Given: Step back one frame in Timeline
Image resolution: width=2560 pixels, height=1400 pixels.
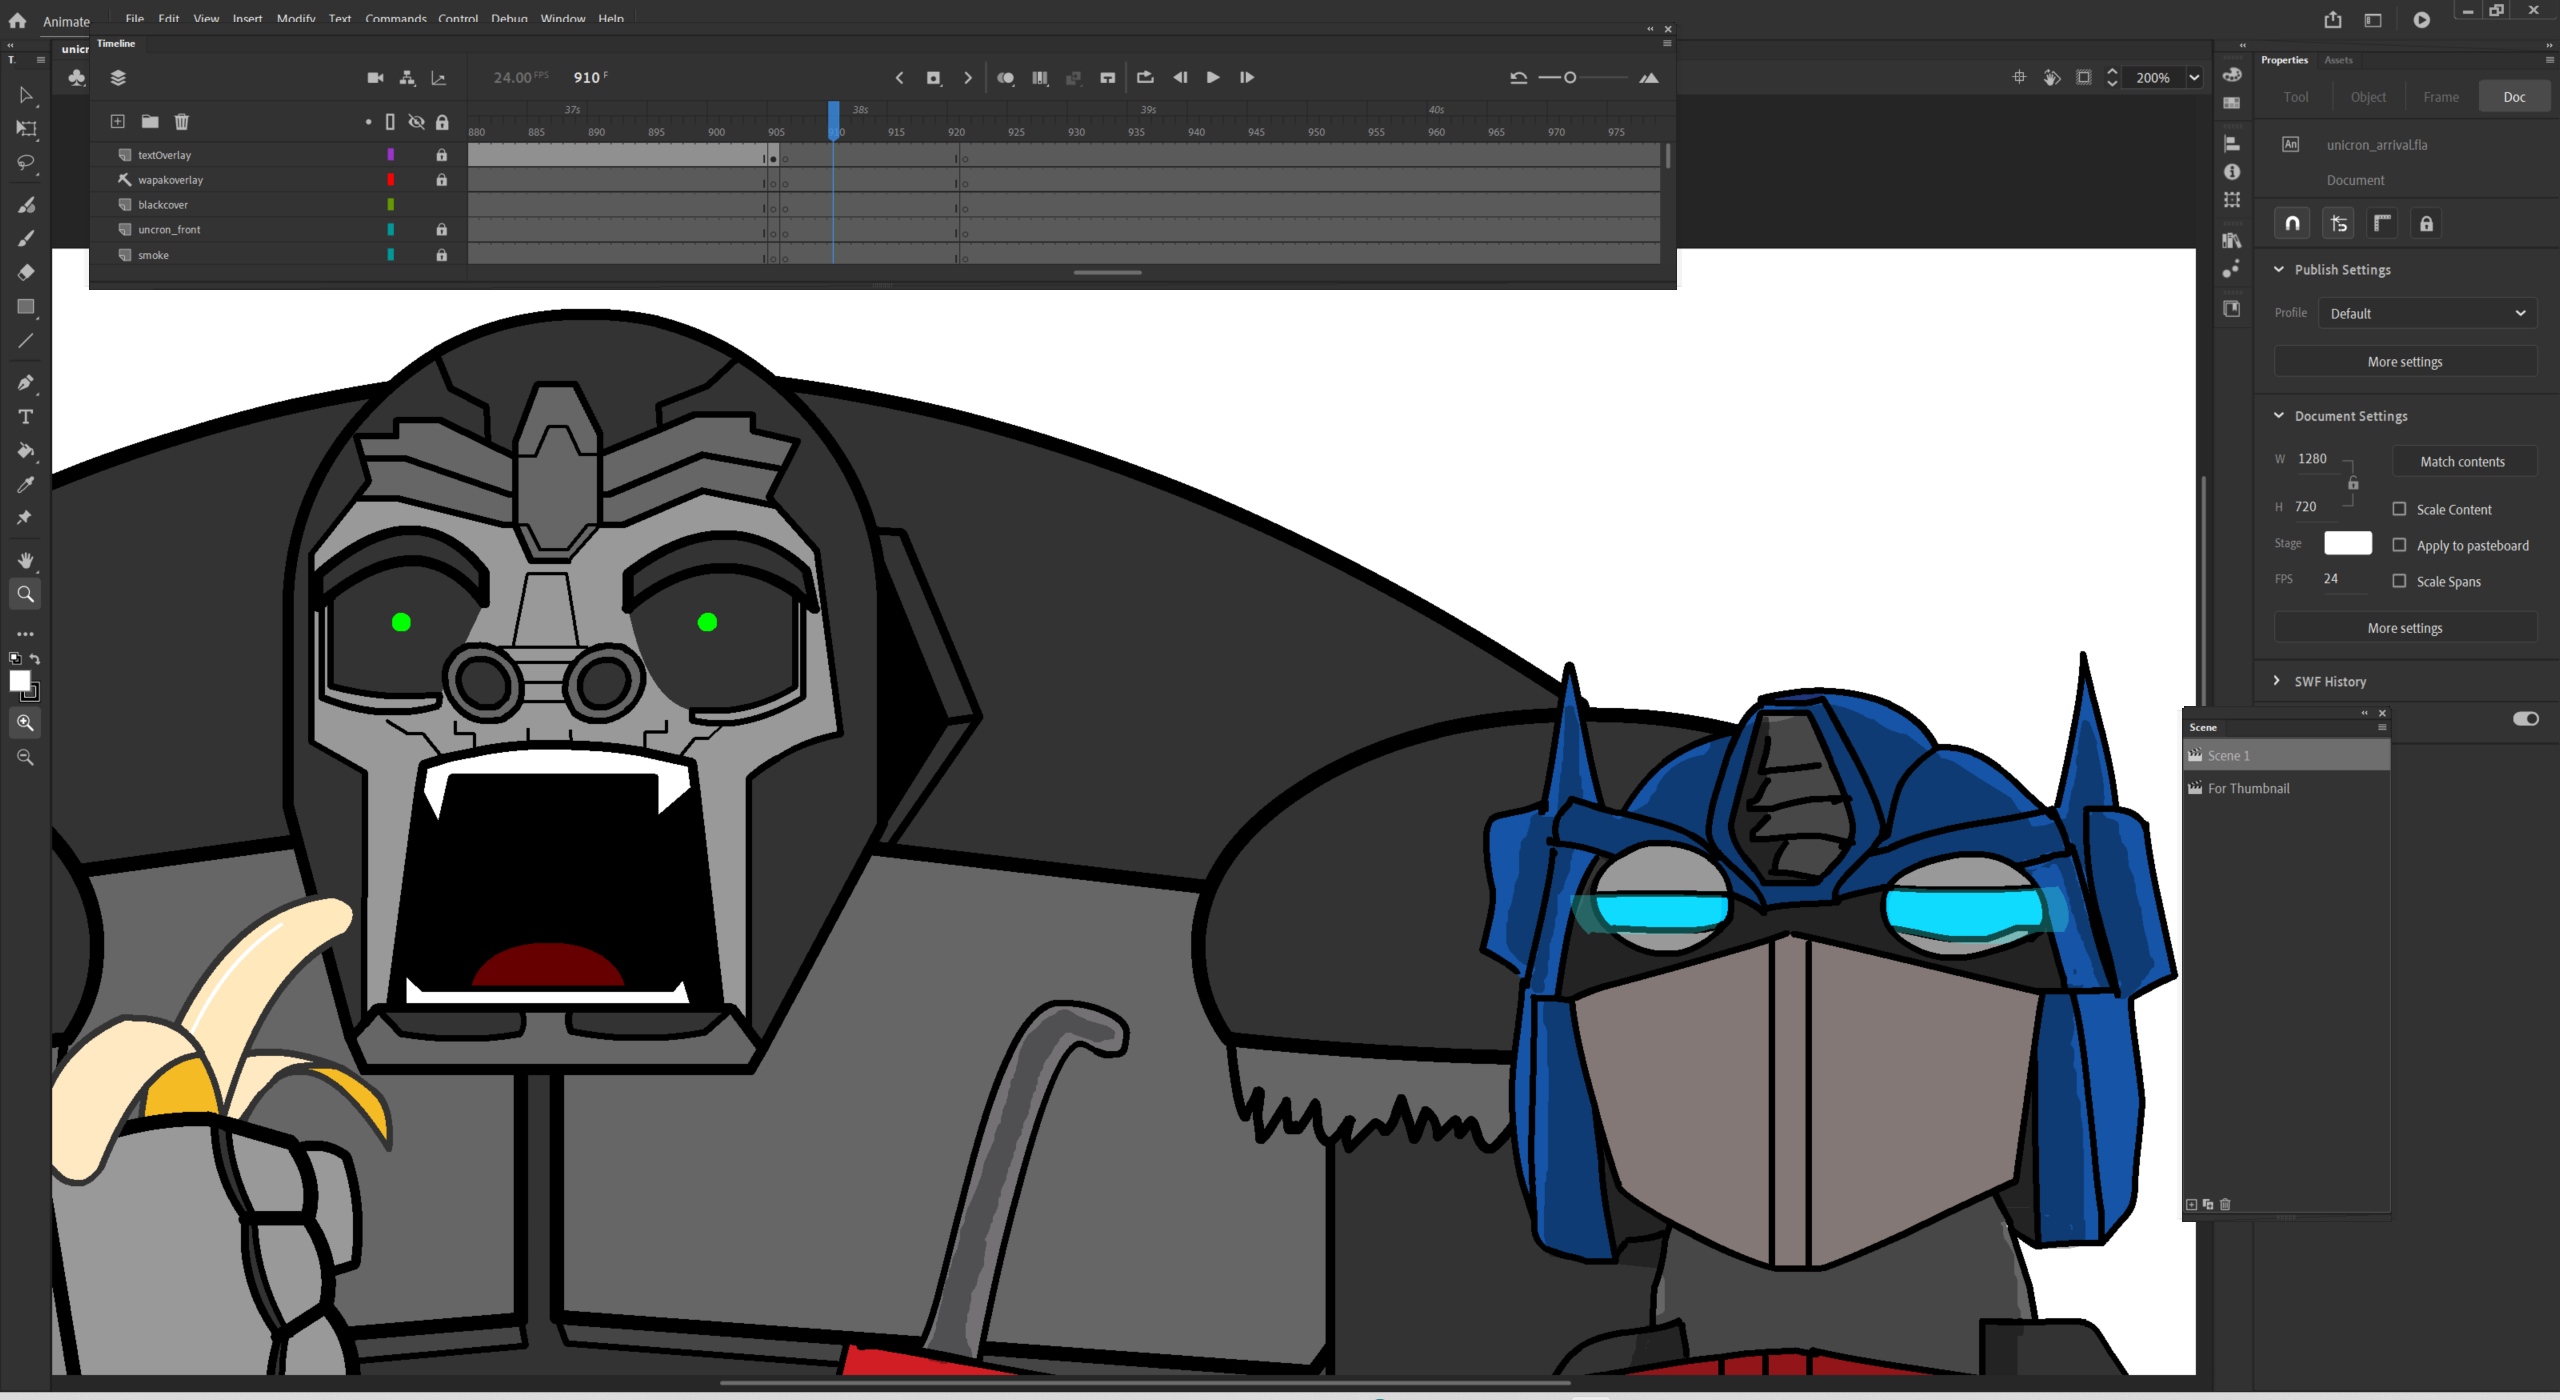Looking at the screenshot, I should [1180, 78].
